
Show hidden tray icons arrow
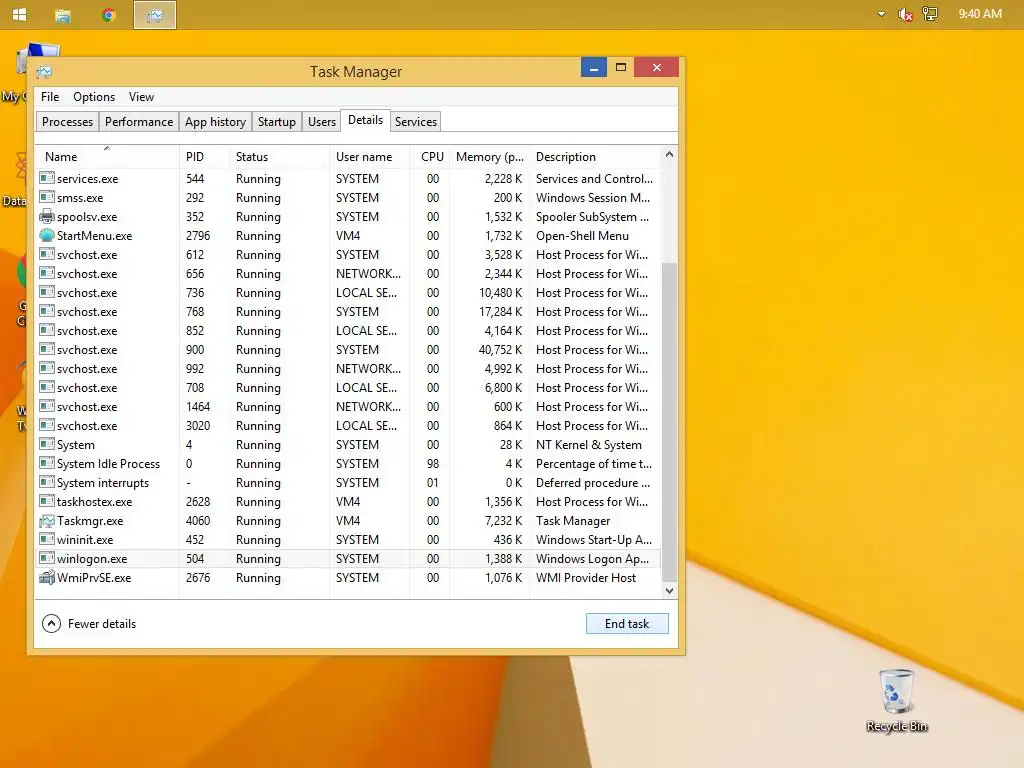(881, 14)
